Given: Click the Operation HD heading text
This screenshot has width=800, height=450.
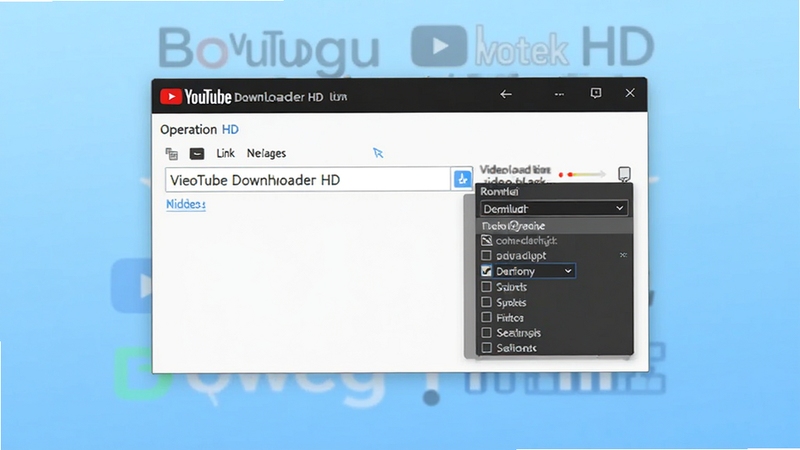Looking at the screenshot, I should click(199, 130).
